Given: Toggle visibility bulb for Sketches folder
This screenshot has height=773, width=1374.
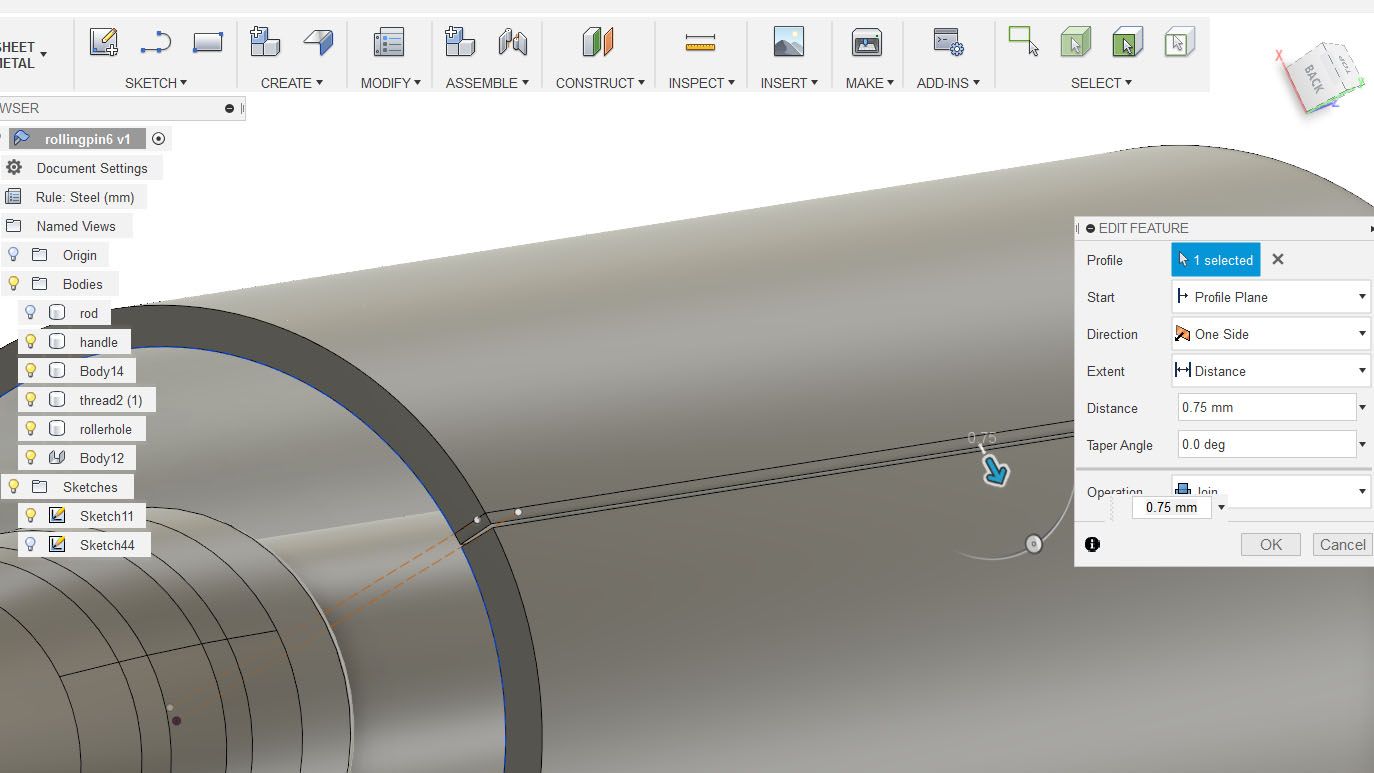Looking at the screenshot, I should coord(14,487).
